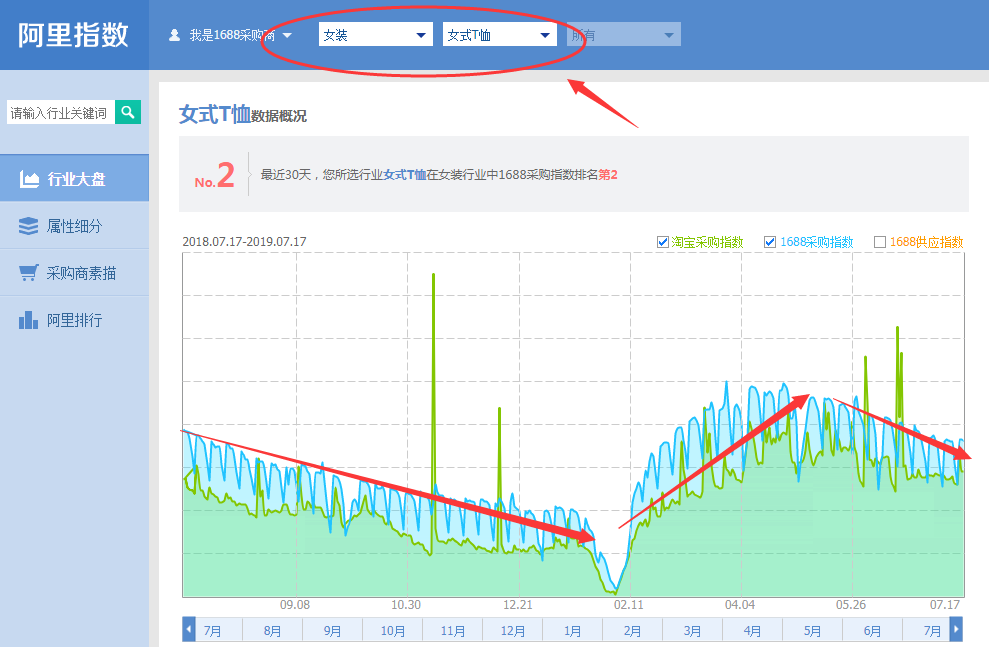Click the timeline right scroll arrow
989x647 pixels.
pyautogui.click(x=956, y=629)
